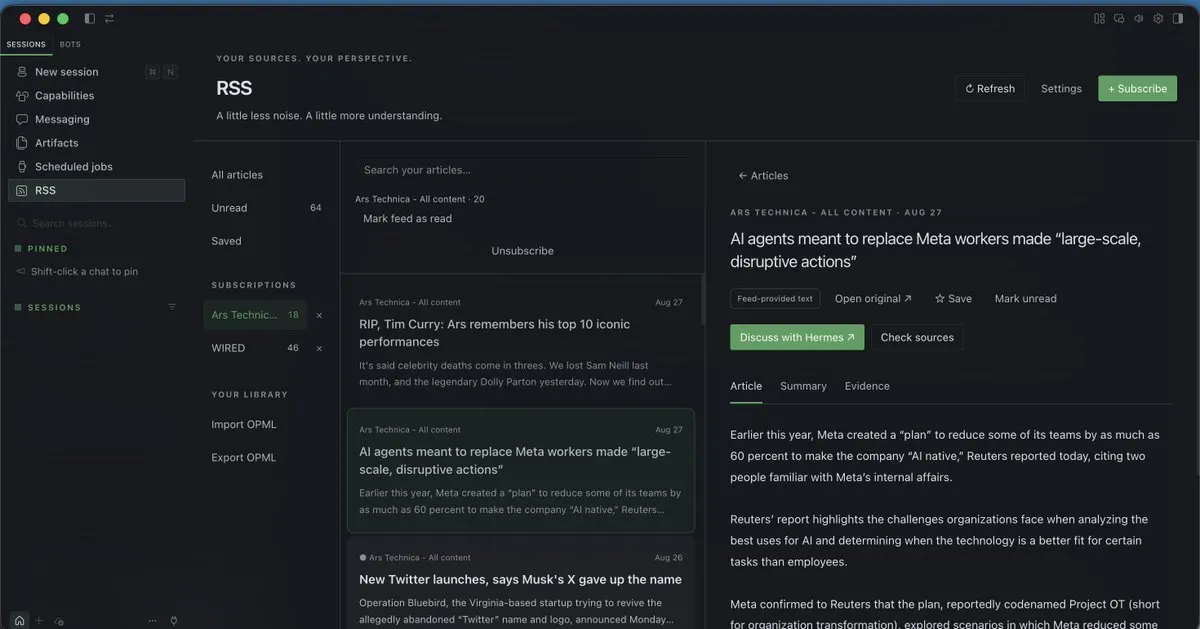The width and height of the screenshot is (1200, 629).
Task: Open Capabilities in the sidebar
Action: pyautogui.click(x=97, y=96)
